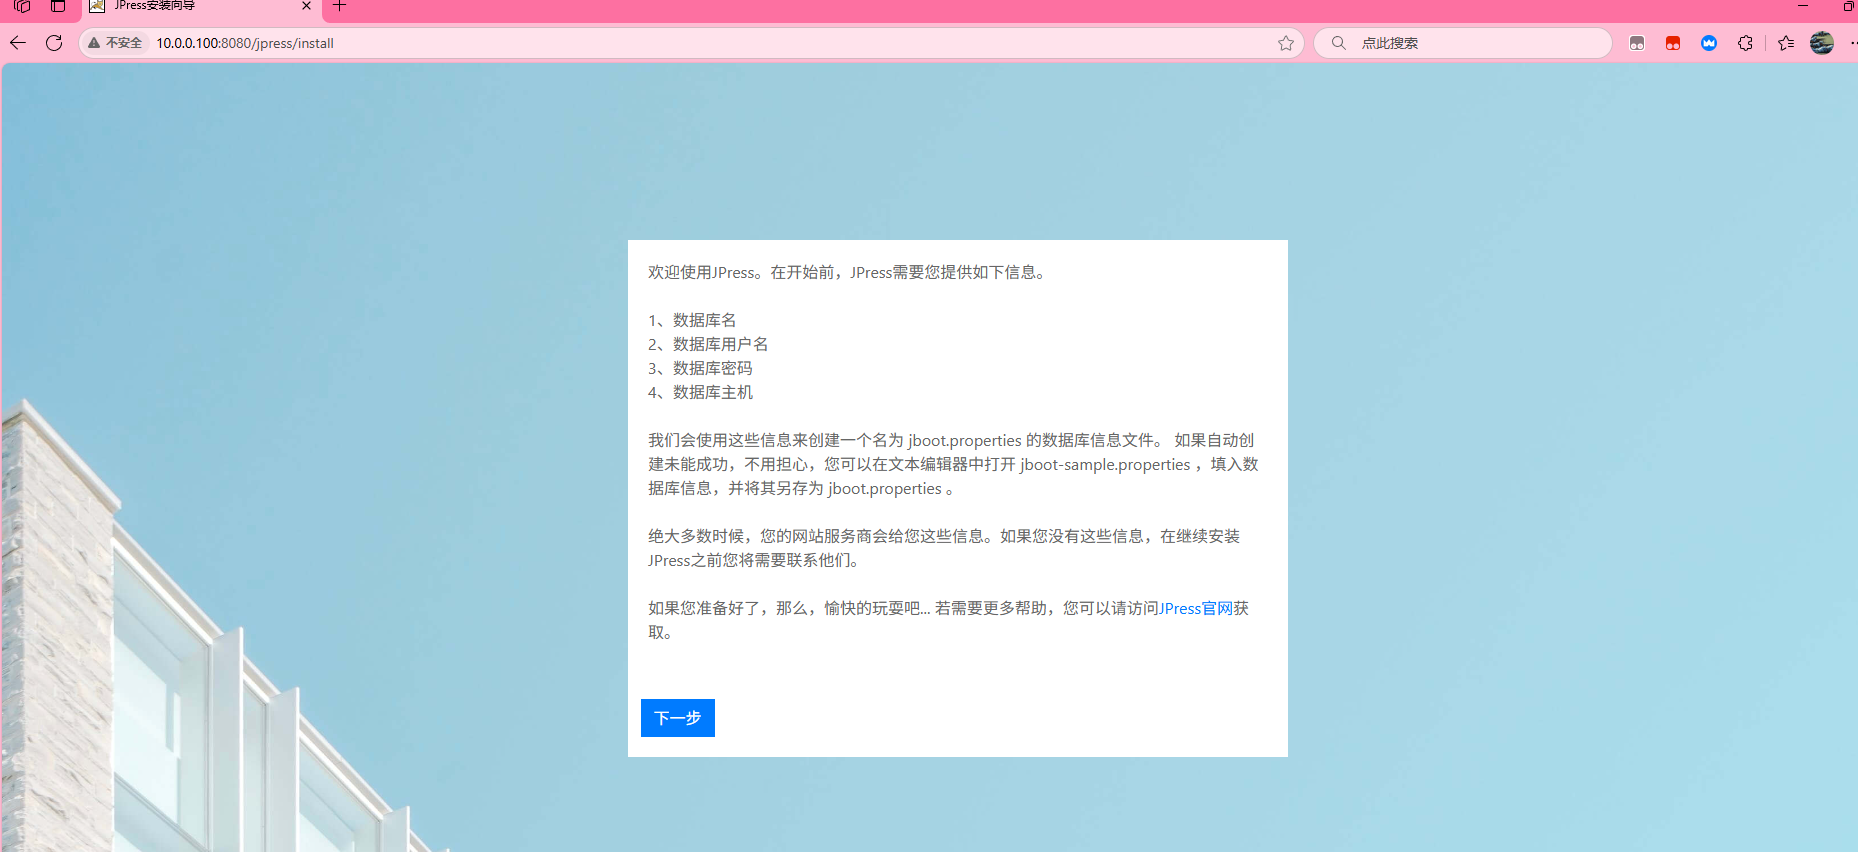Screen dimensions: 1858x852
Task: Open the profile avatar
Action: click(x=1822, y=43)
